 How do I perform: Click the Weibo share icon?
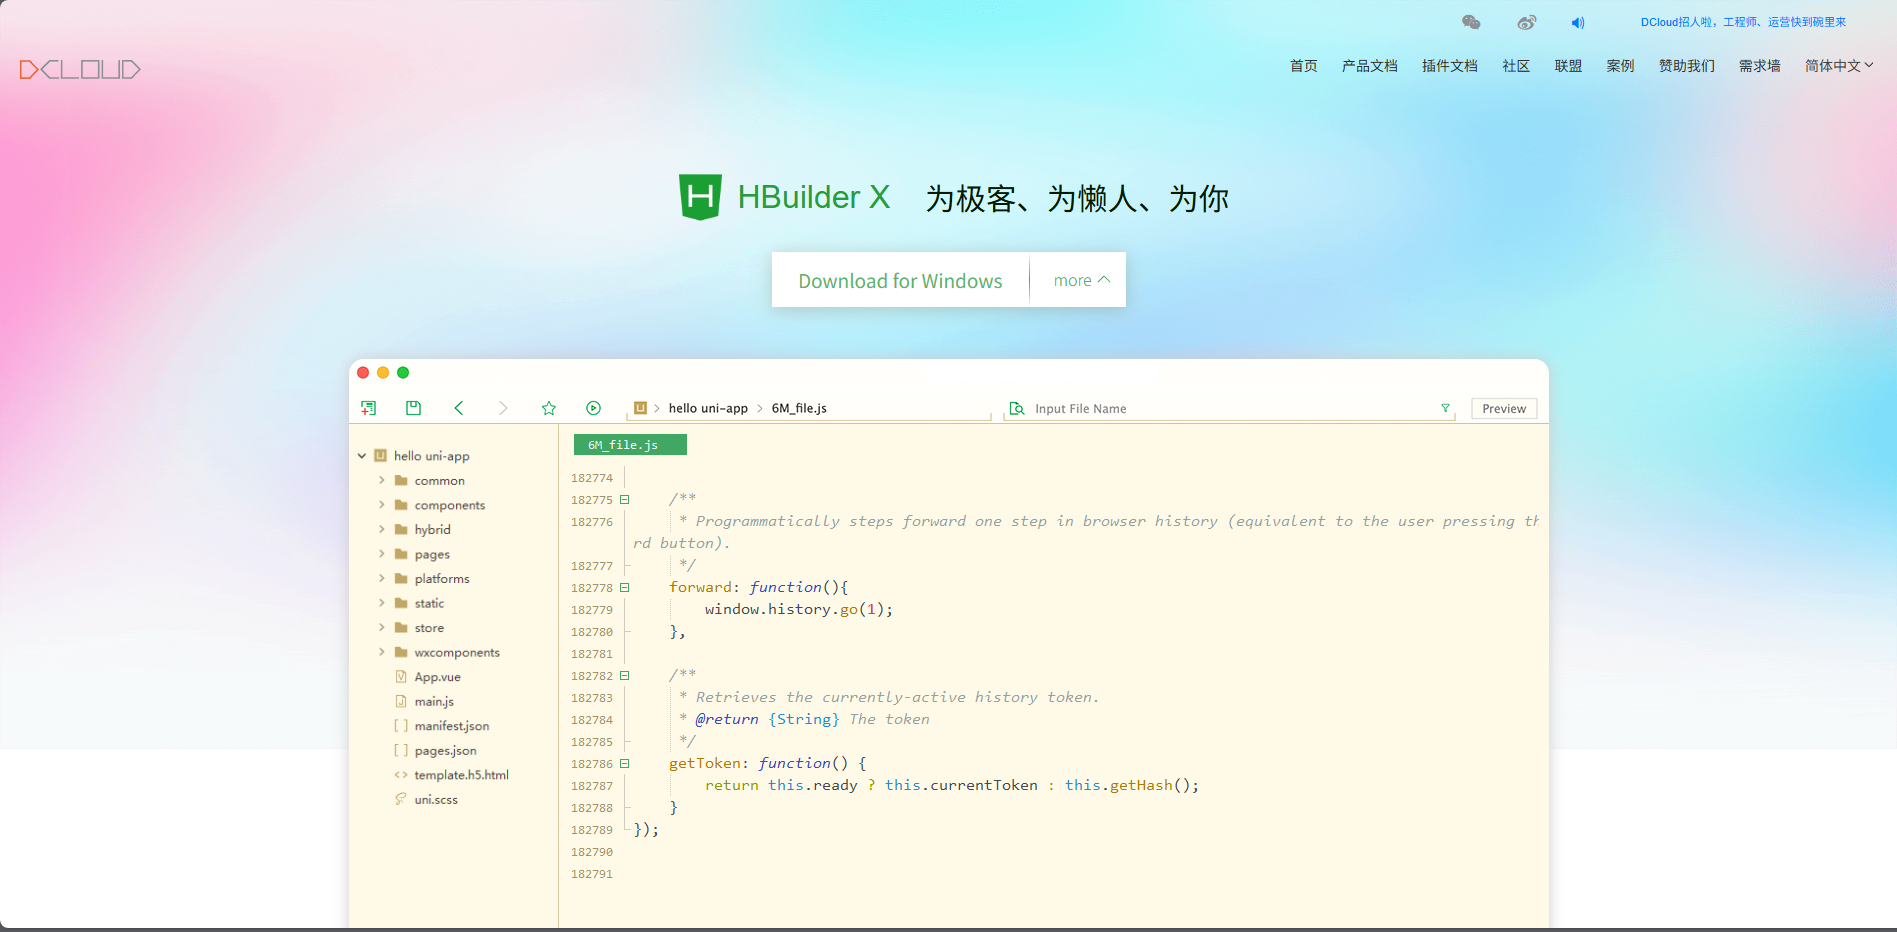coord(1525,21)
